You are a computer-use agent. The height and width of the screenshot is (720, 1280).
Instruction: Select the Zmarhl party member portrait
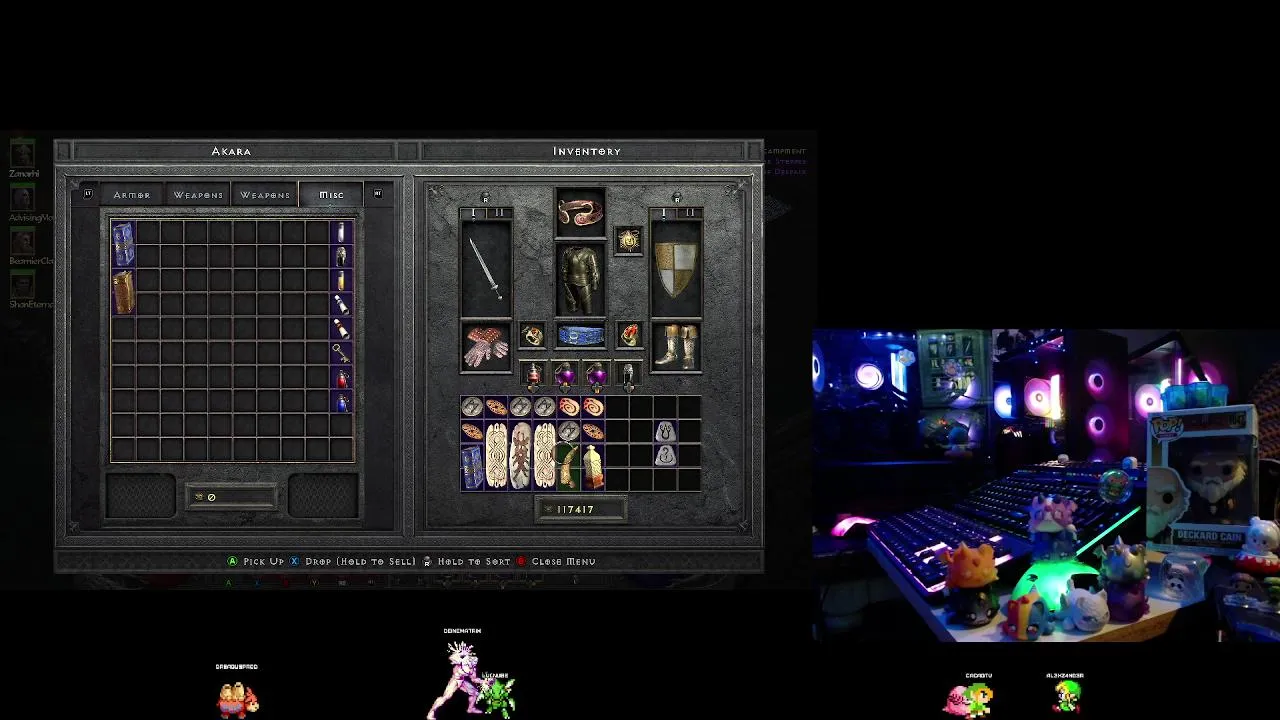coord(22,153)
